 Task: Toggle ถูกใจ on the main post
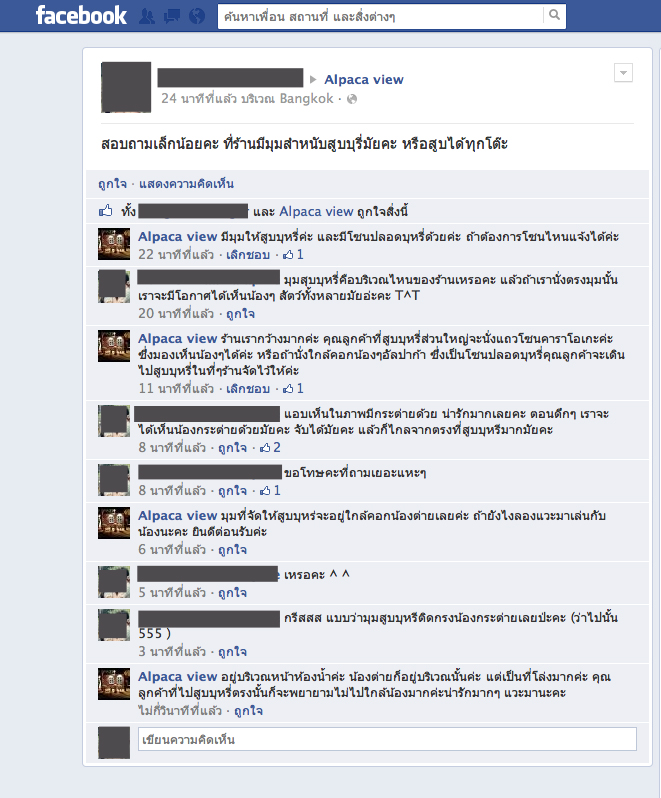click(112, 184)
